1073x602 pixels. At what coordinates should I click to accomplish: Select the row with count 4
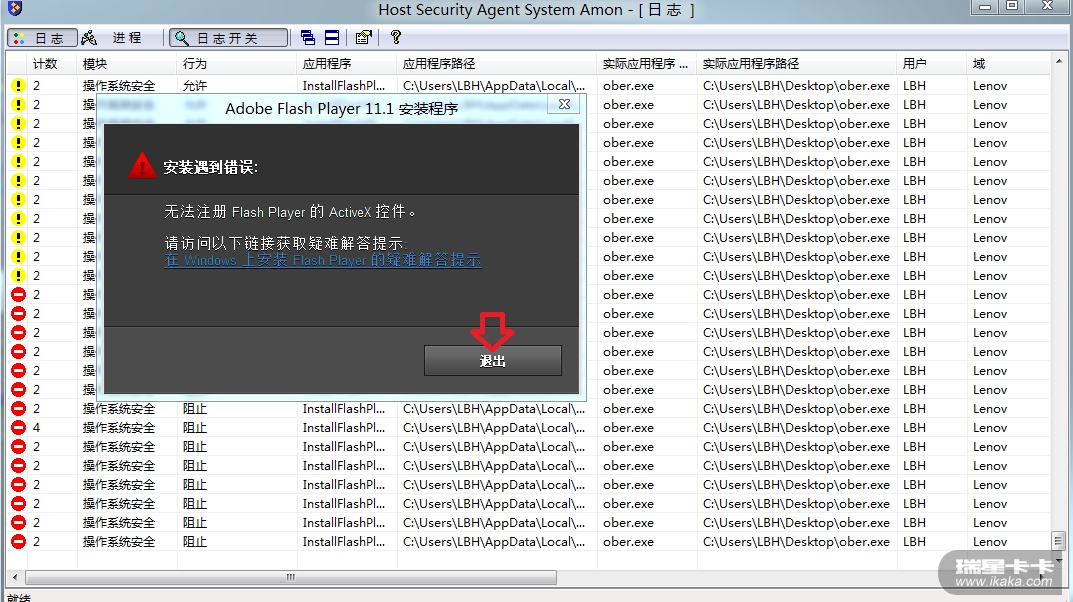pos(530,428)
